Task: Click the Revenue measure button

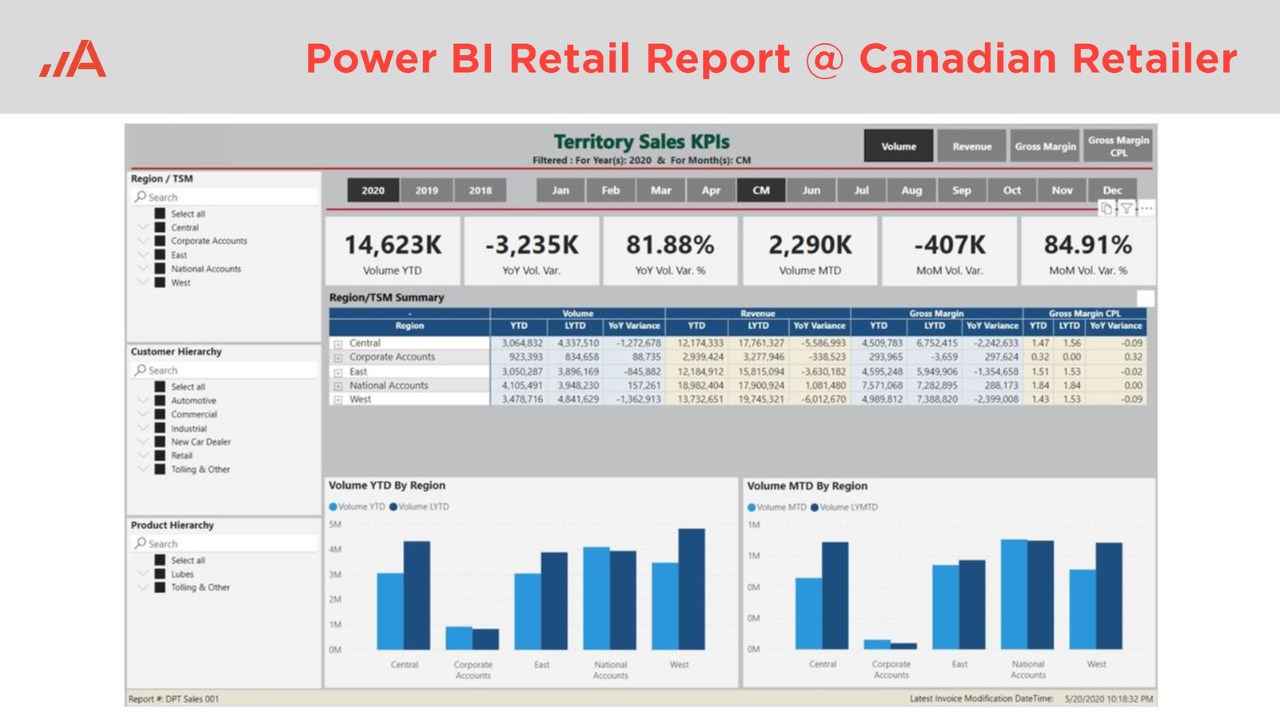Action: pyautogui.click(x=972, y=146)
